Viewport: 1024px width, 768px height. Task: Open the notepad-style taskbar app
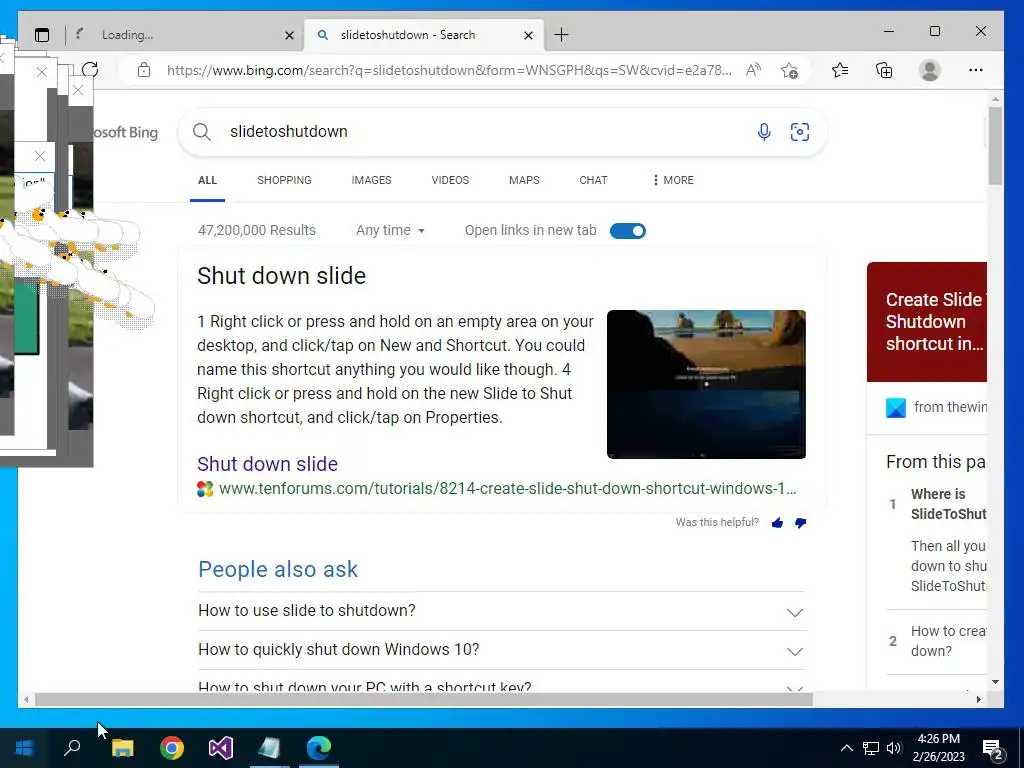pyautogui.click(x=269, y=748)
